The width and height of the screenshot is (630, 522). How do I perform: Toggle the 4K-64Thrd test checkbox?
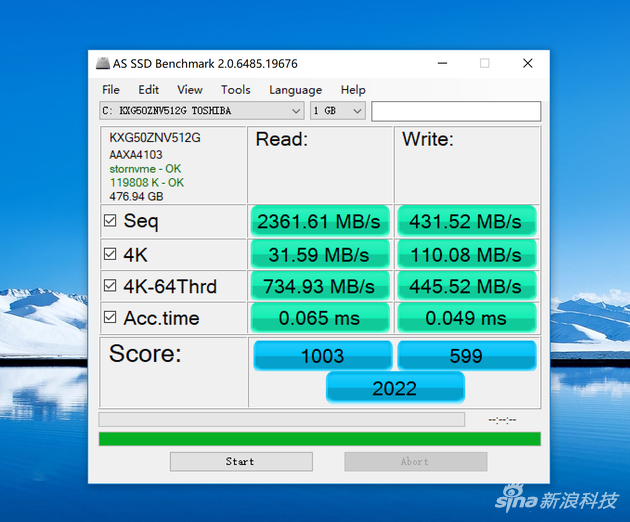point(110,286)
